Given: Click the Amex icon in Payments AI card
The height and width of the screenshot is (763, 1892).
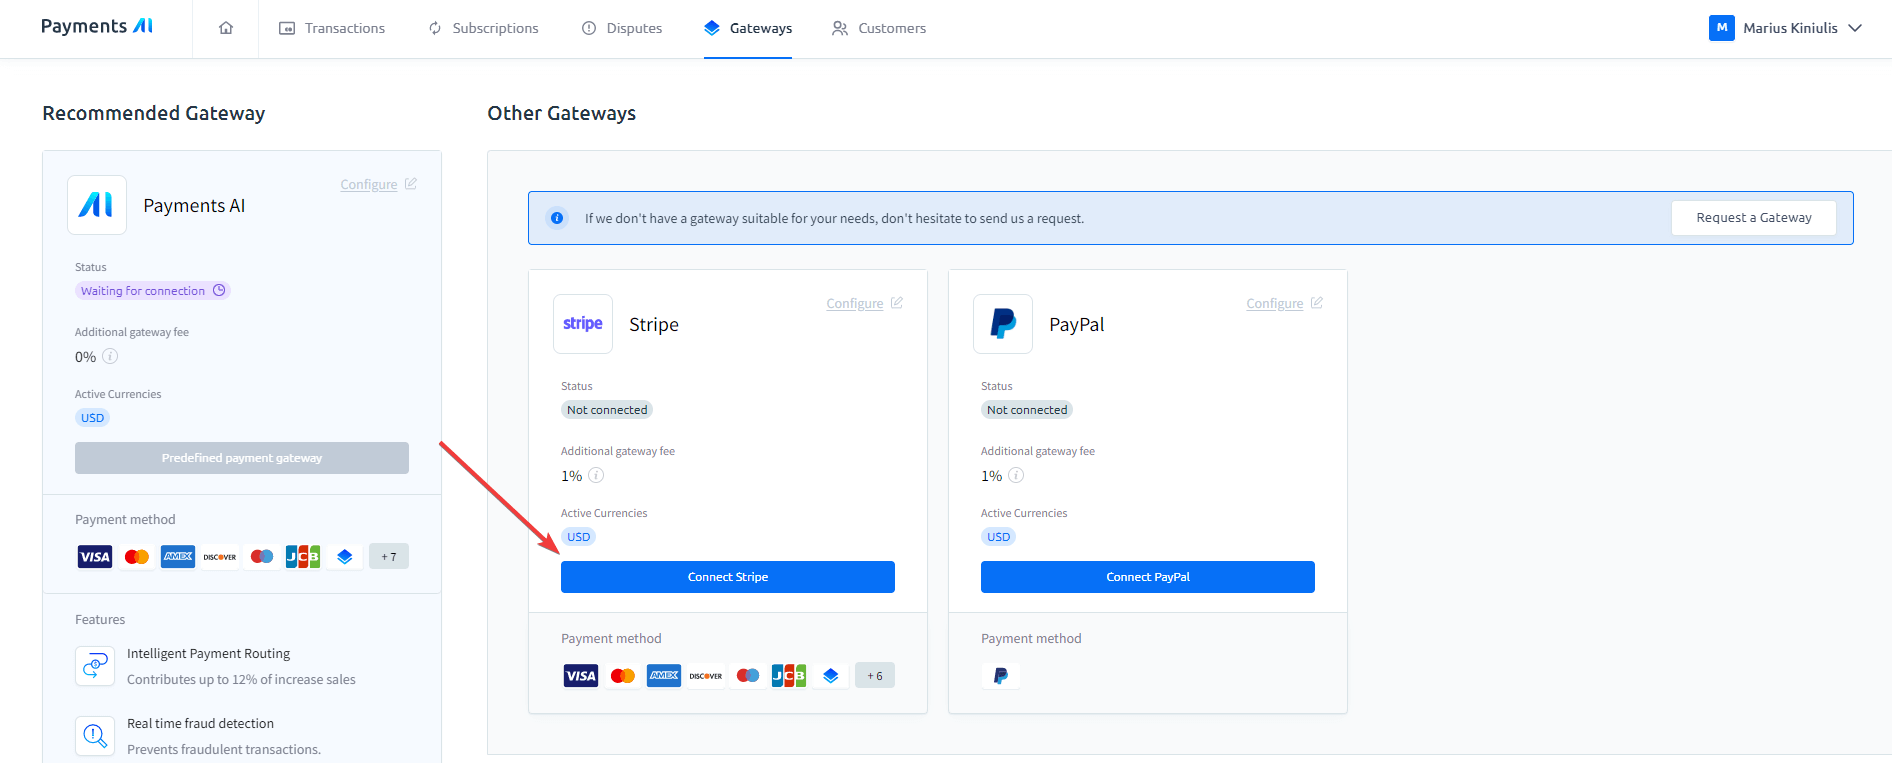Looking at the screenshot, I should pyautogui.click(x=178, y=557).
